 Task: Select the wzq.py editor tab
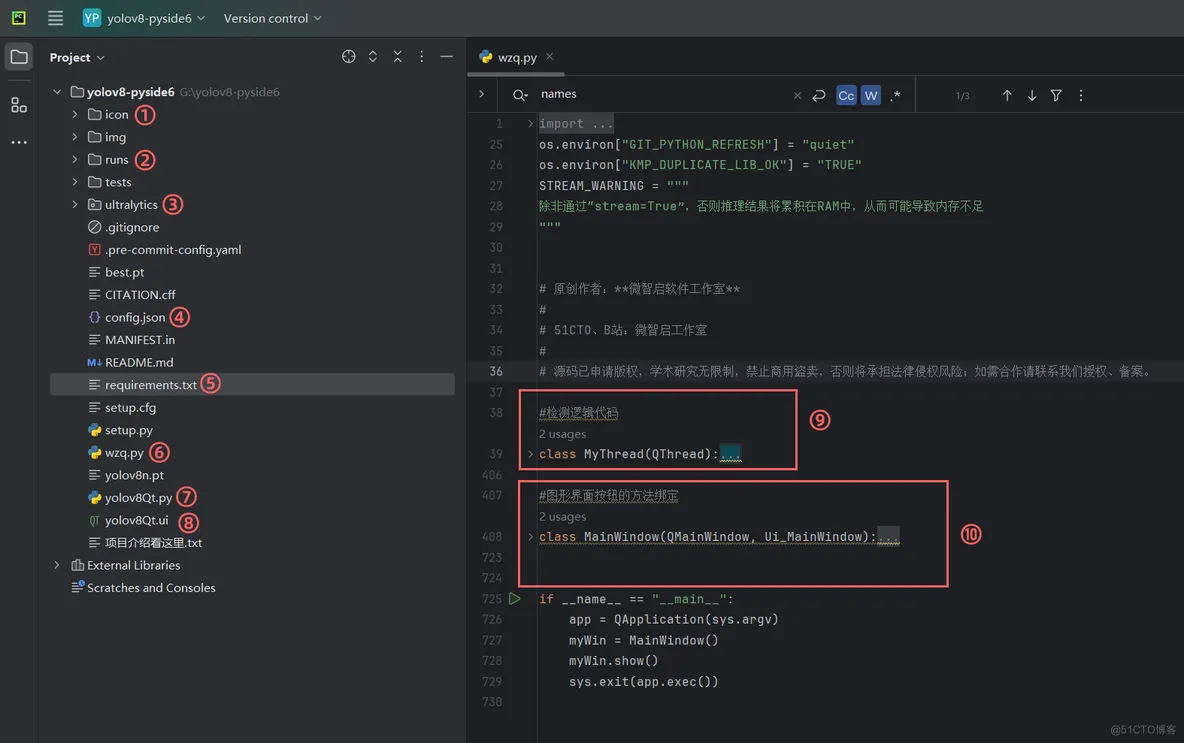[514, 57]
